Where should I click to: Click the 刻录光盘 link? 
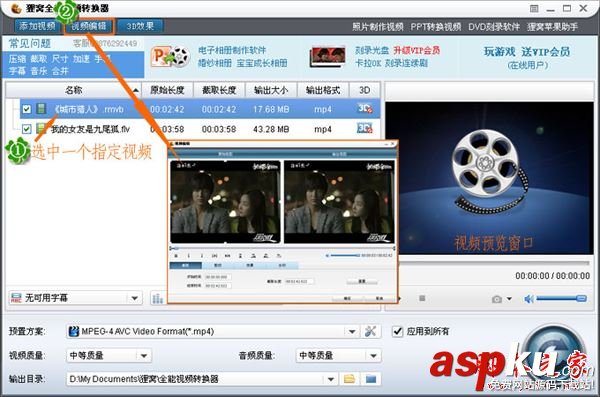[372, 50]
